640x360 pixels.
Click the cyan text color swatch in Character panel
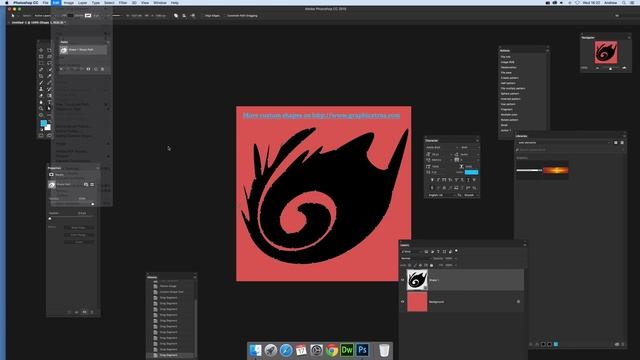[x=471, y=172]
